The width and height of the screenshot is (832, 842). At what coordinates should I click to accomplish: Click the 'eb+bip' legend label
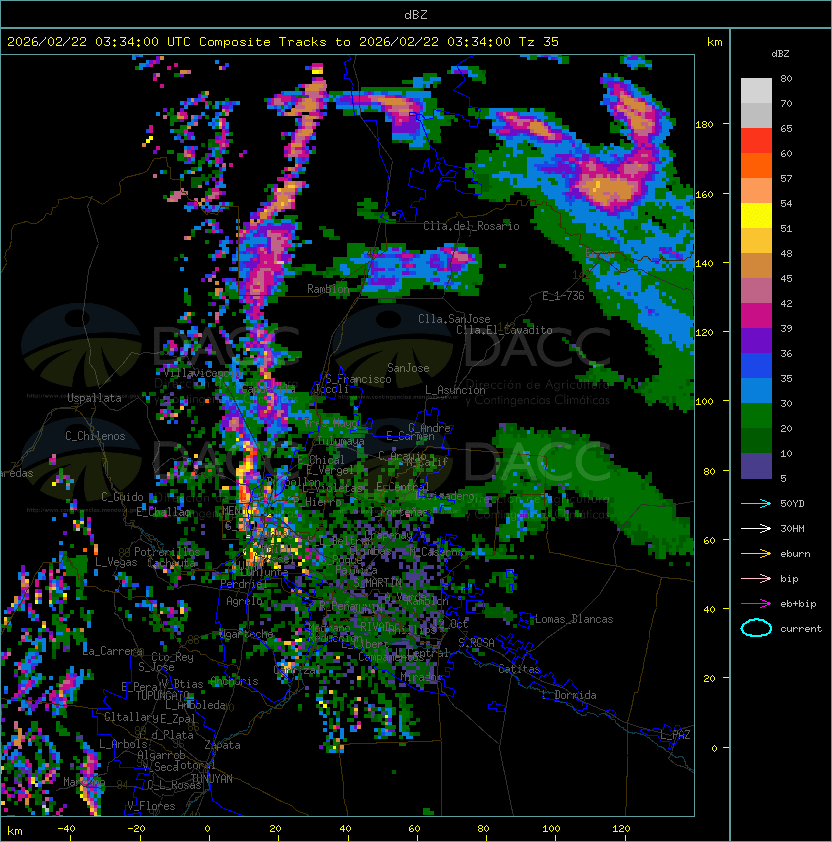coord(798,604)
